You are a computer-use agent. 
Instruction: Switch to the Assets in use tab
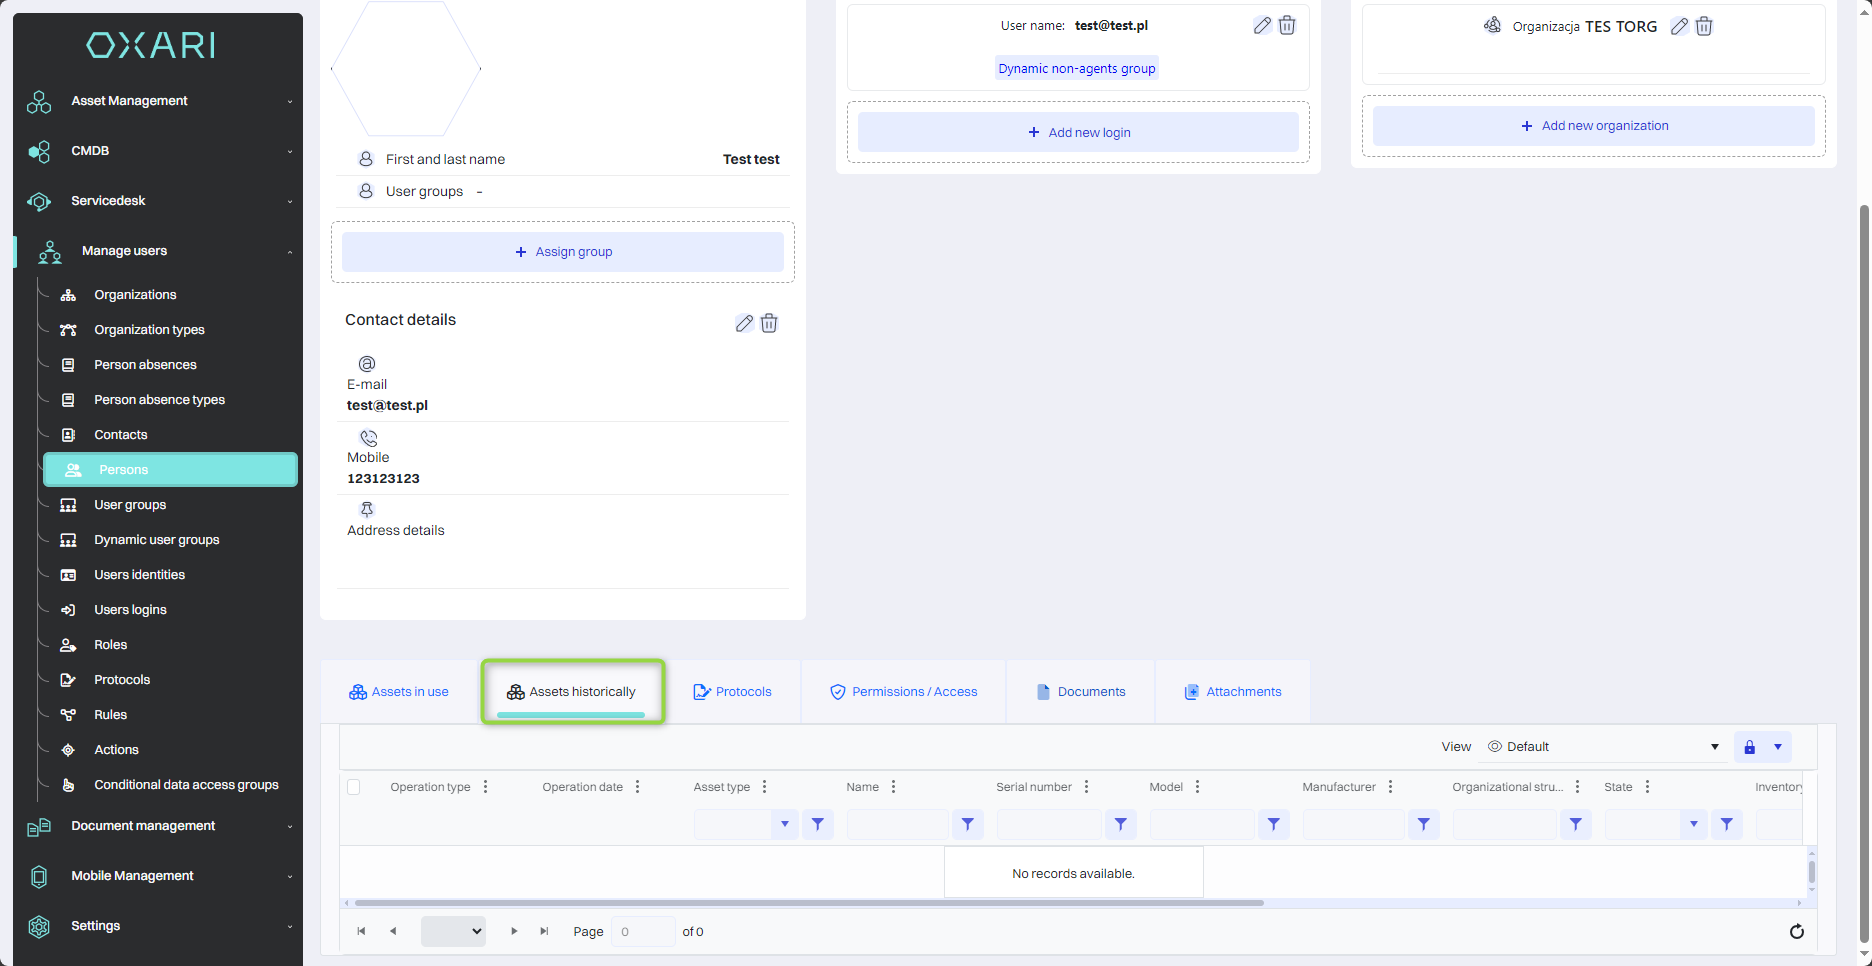pos(399,692)
